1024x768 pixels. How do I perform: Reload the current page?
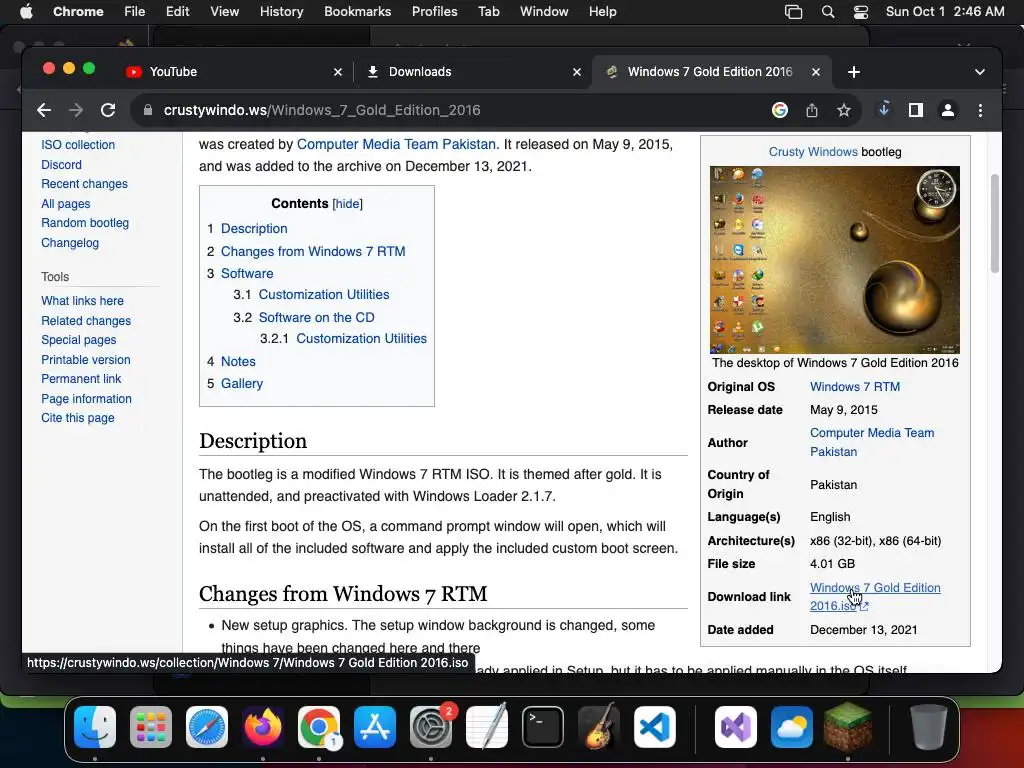(x=108, y=110)
